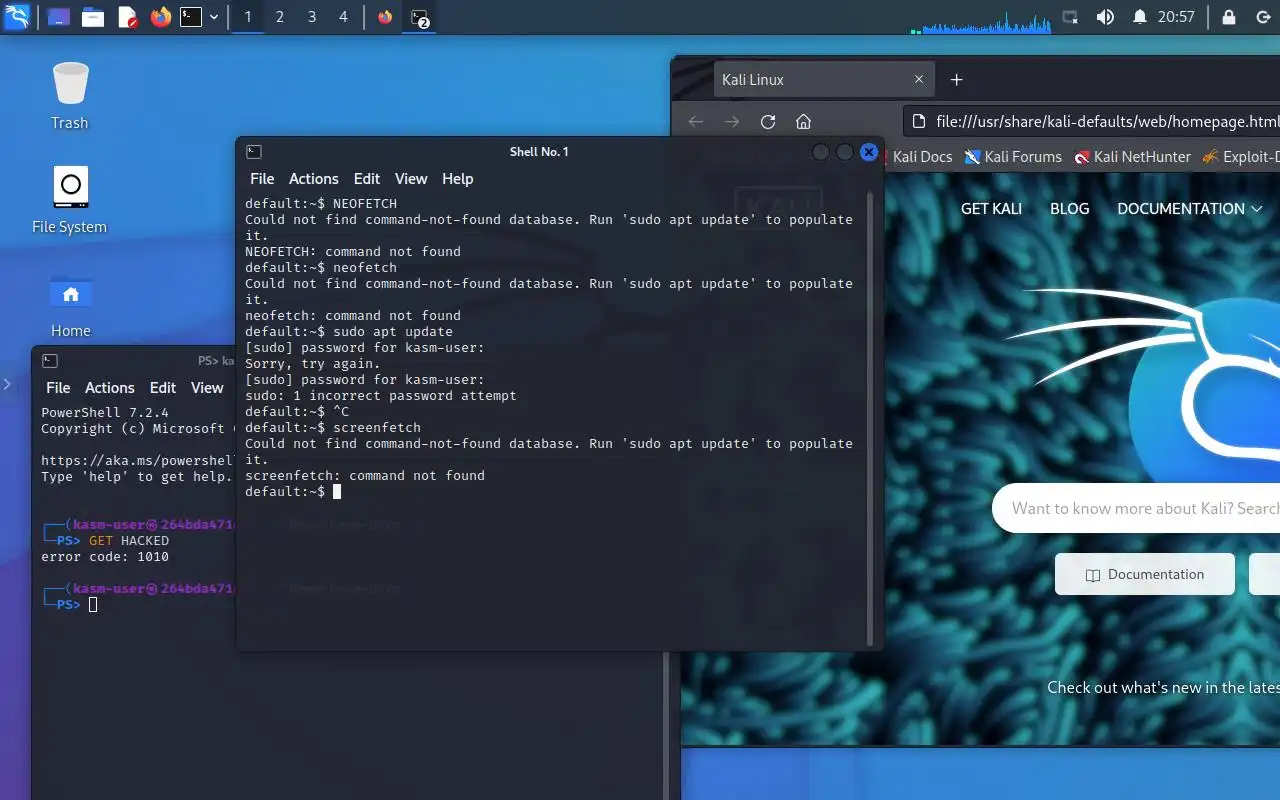Open the display/screen recorder tray icon
Image resolution: width=1280 pixels, height=800 pixels.
pos(1070,17)
